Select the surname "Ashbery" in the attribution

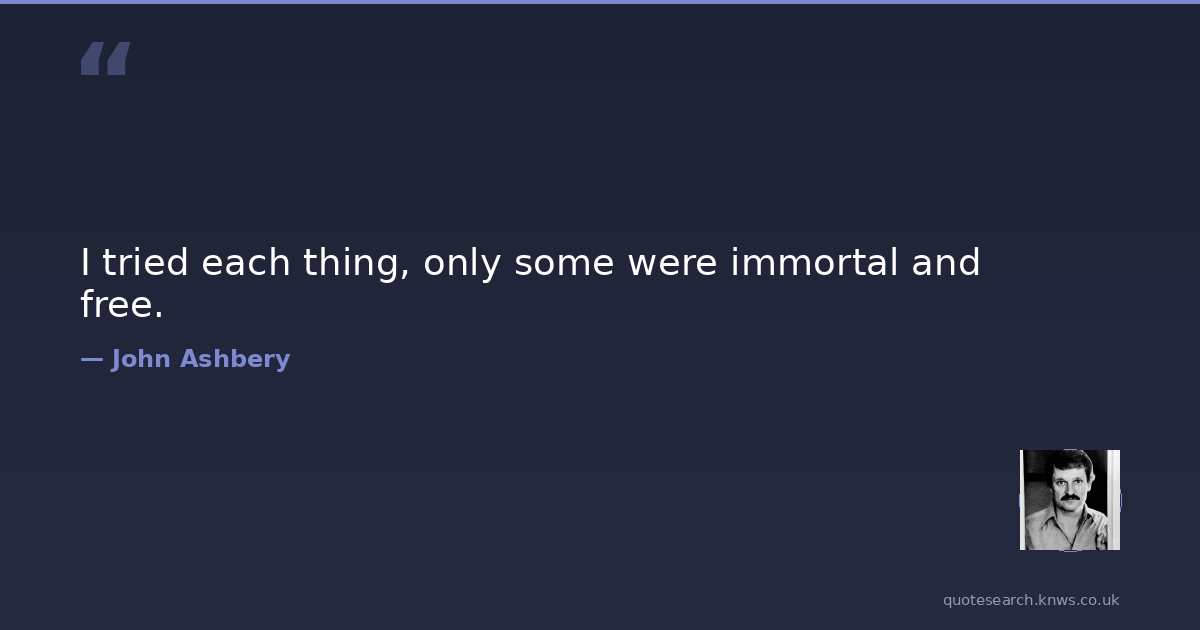coord(235,359)
